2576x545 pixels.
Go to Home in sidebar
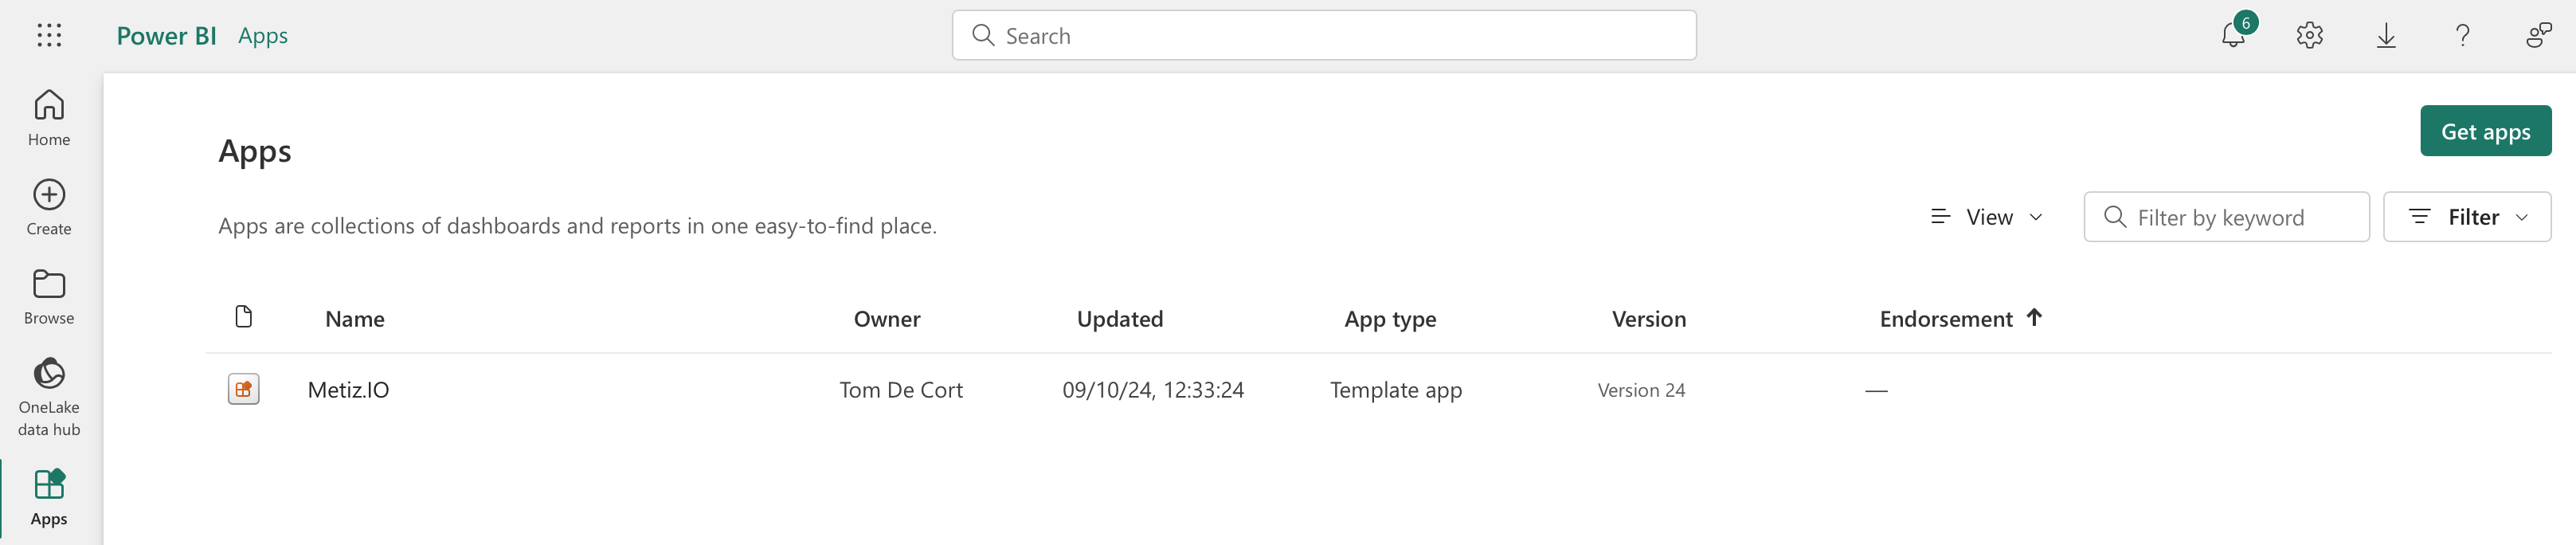(x=49, y=118)
